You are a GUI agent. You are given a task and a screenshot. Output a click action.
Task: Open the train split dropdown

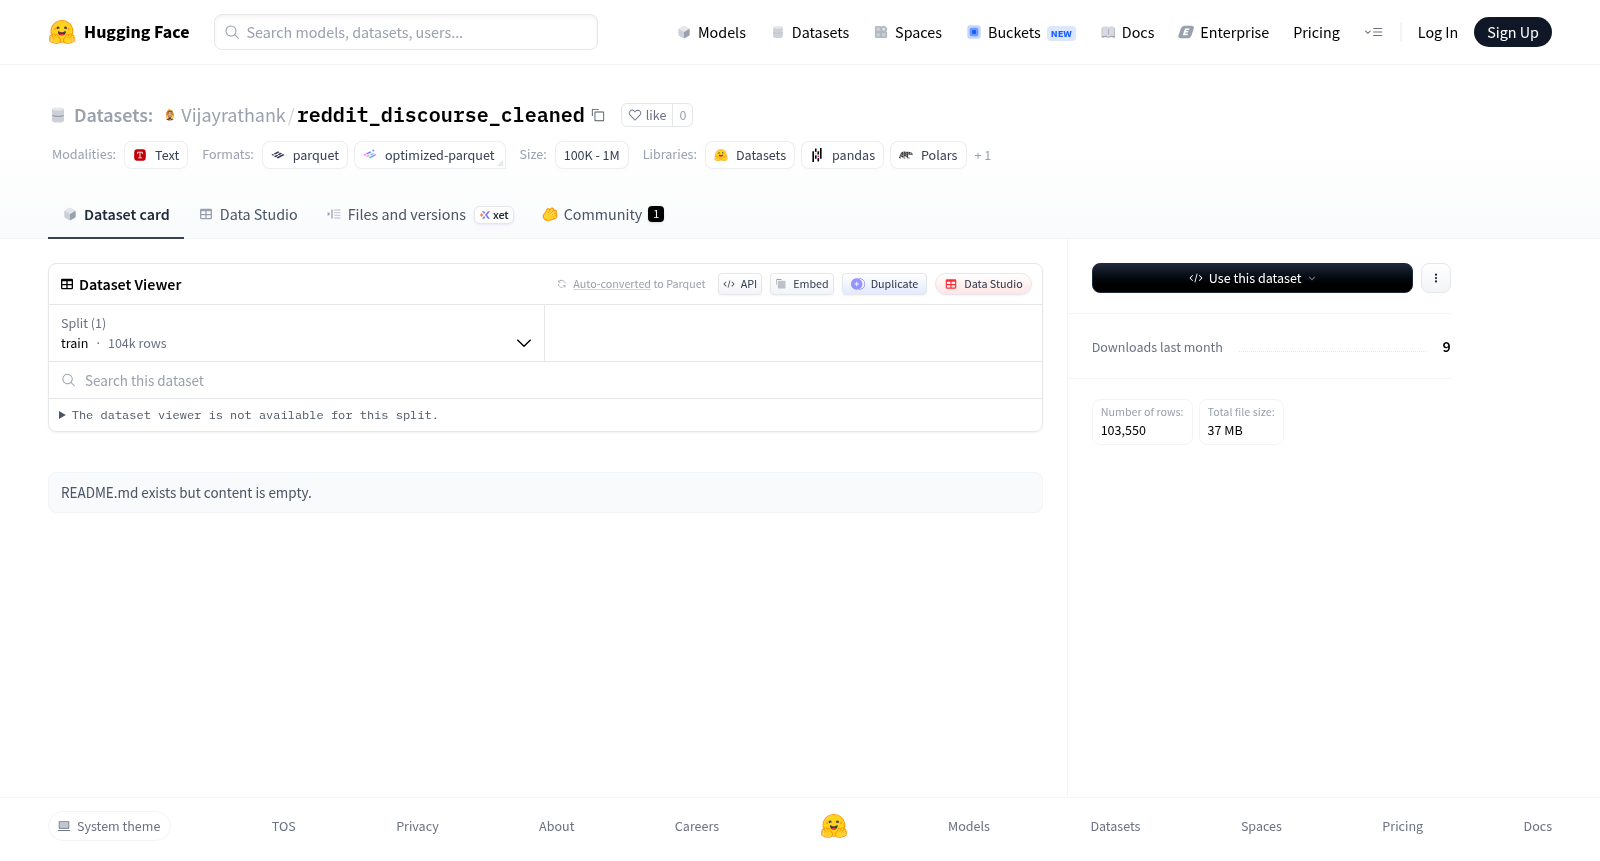point(296,333)
